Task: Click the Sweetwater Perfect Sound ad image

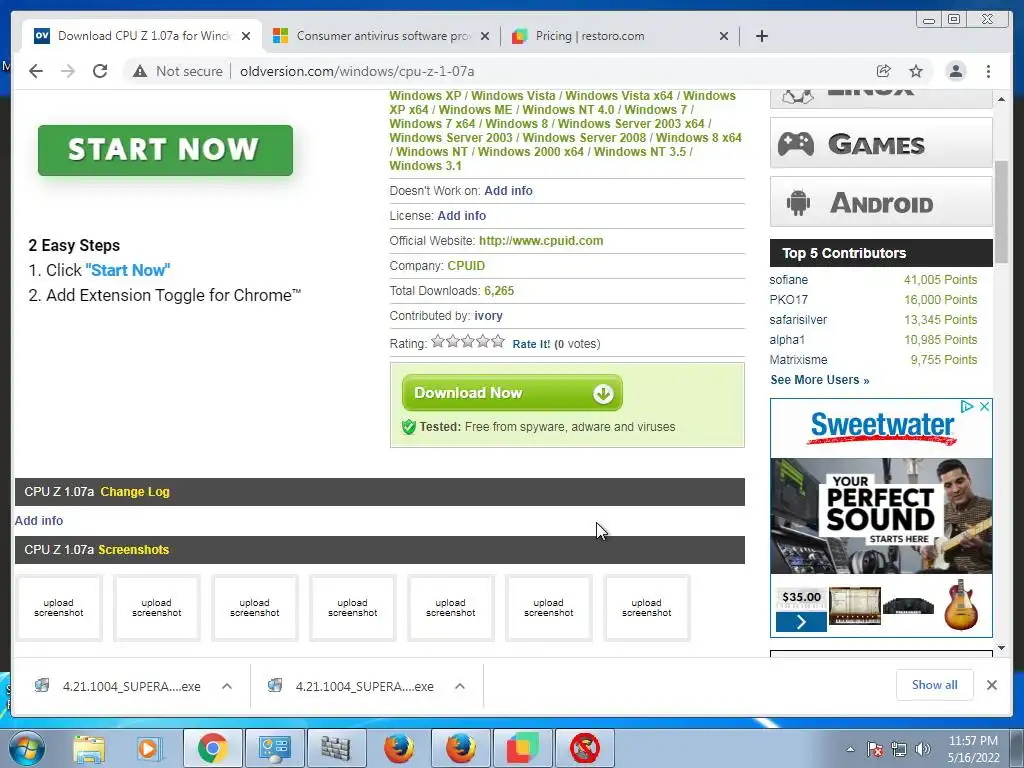Action: pos(881,516)
